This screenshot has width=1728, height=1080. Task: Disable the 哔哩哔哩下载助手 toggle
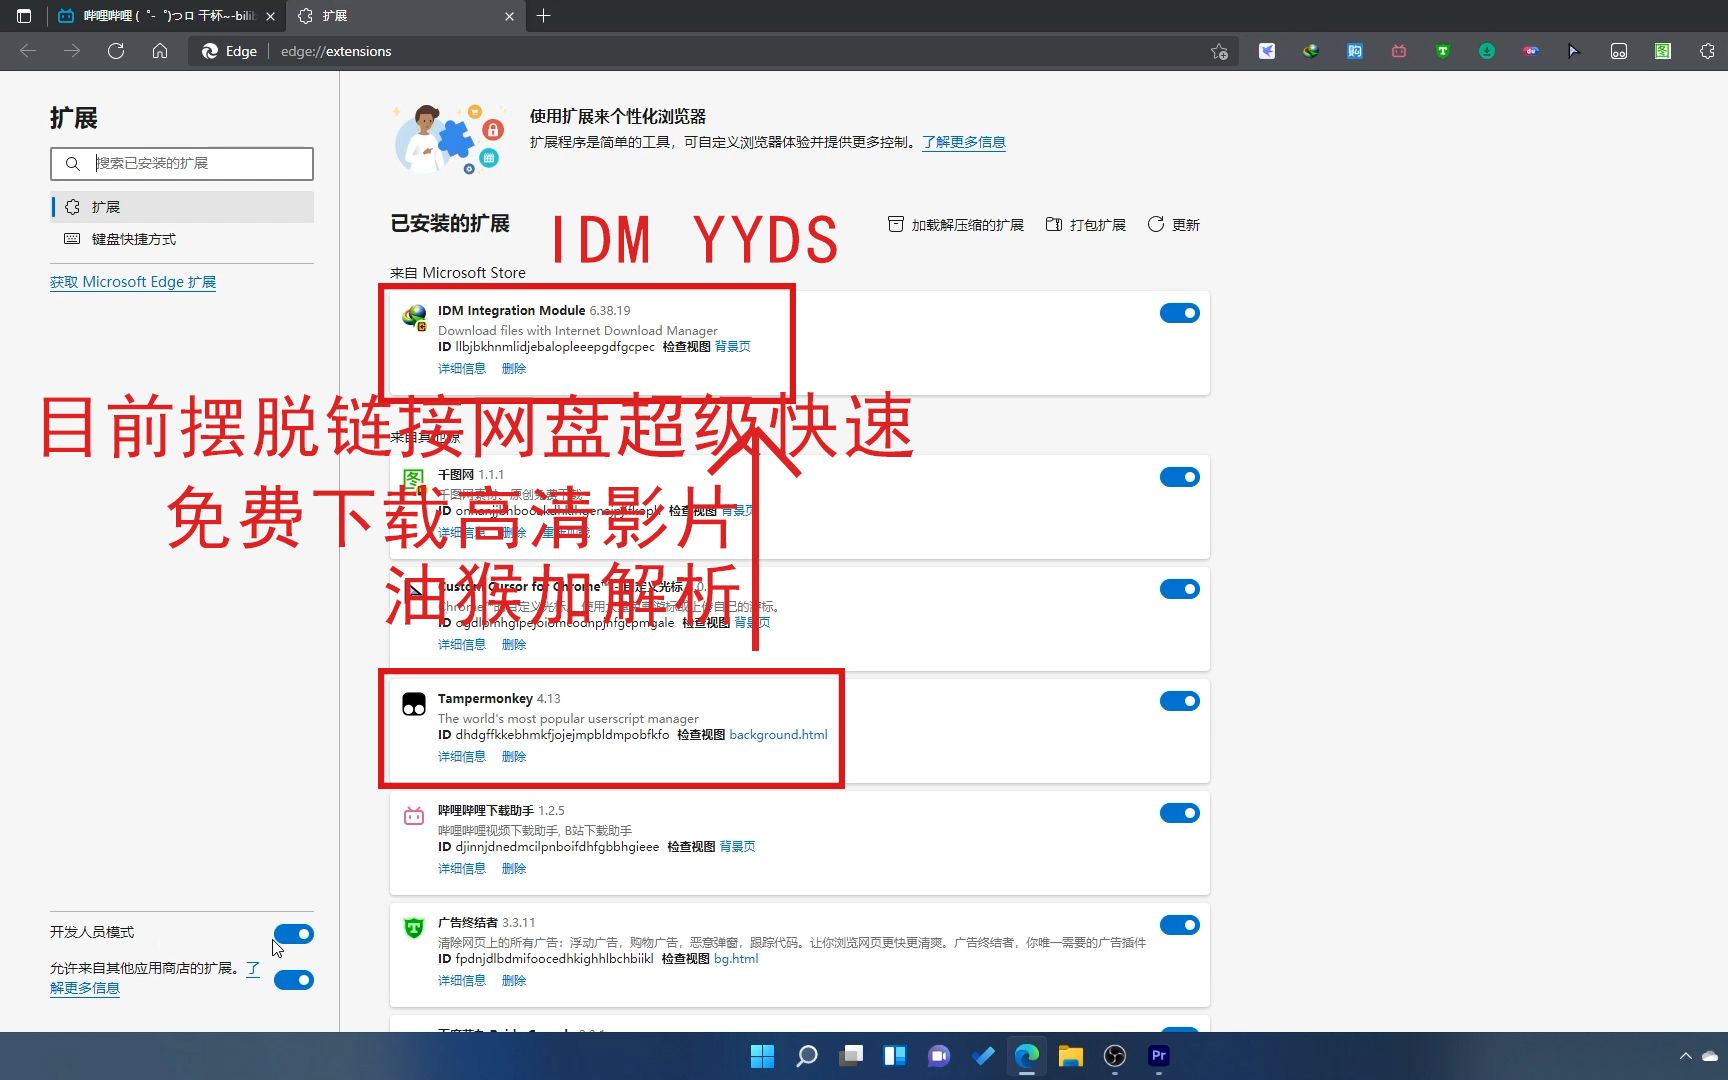[1180, 813]
